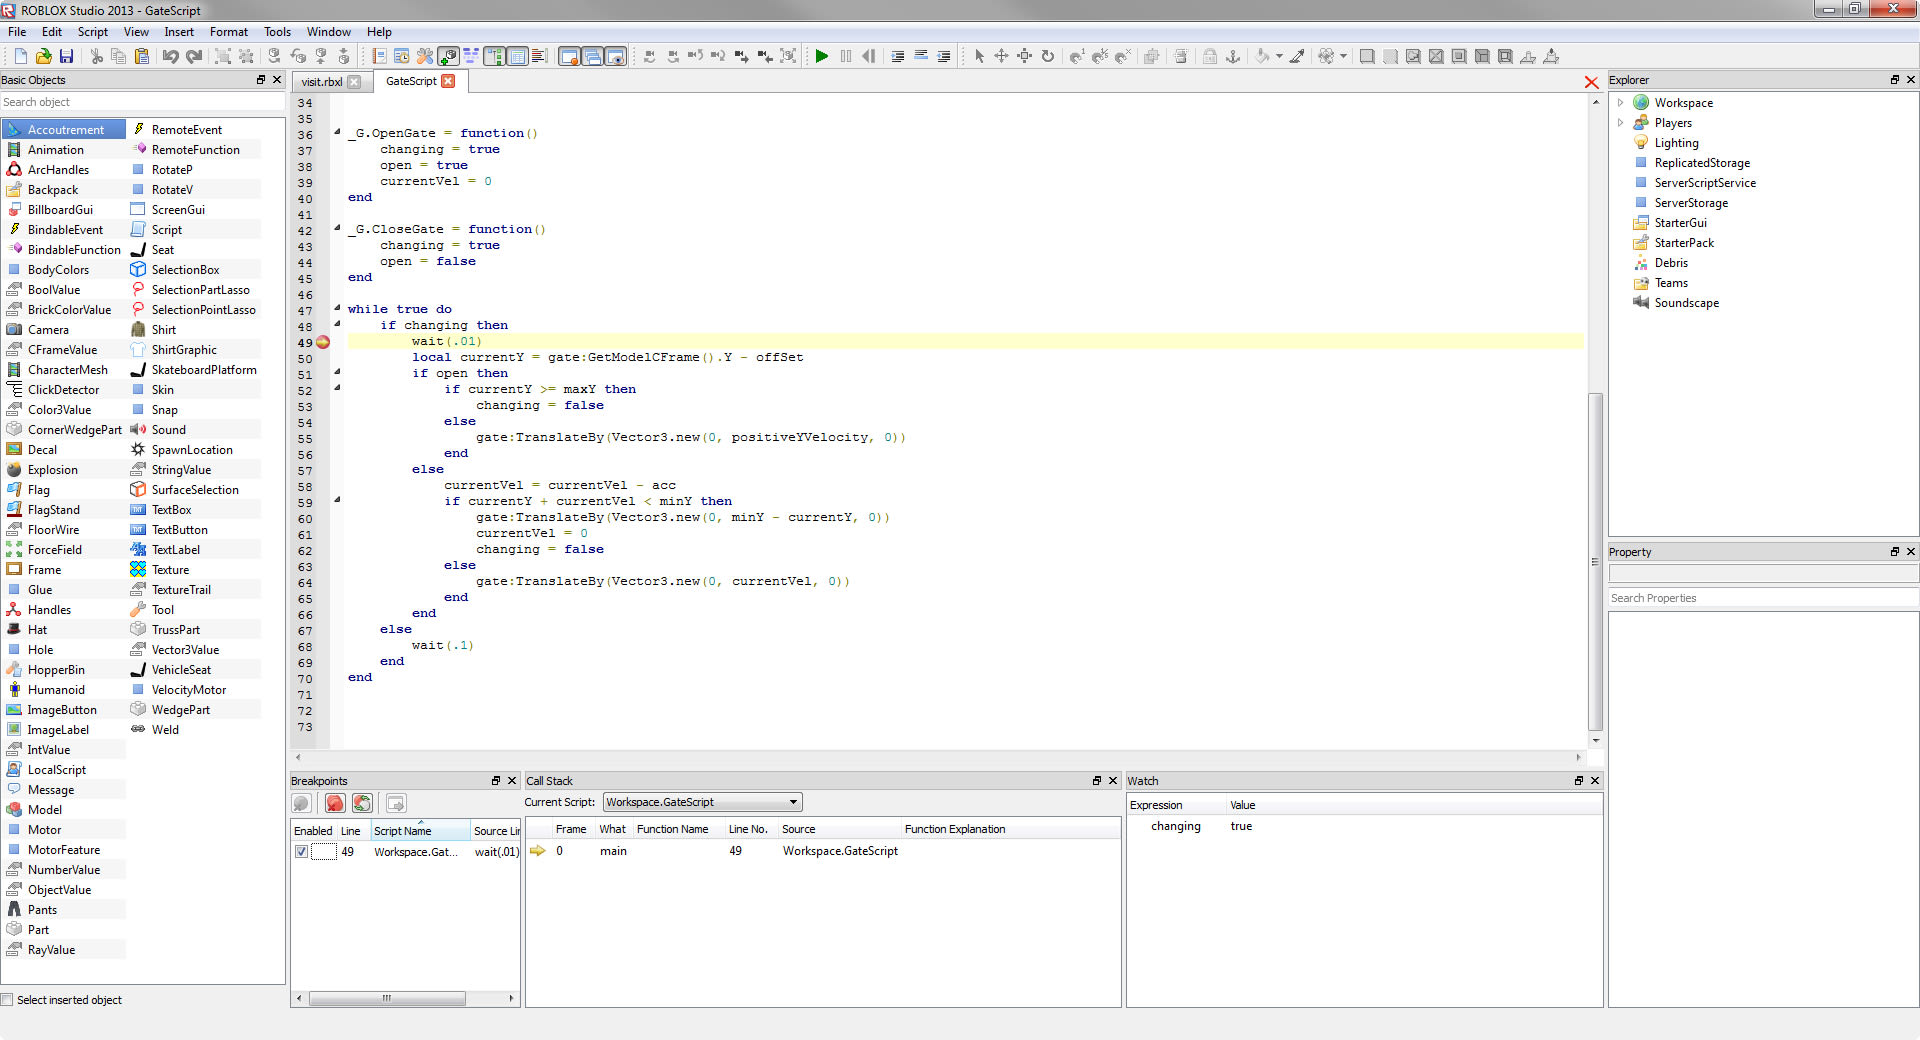Click the Cut scissors icon

tap(96, 56)
